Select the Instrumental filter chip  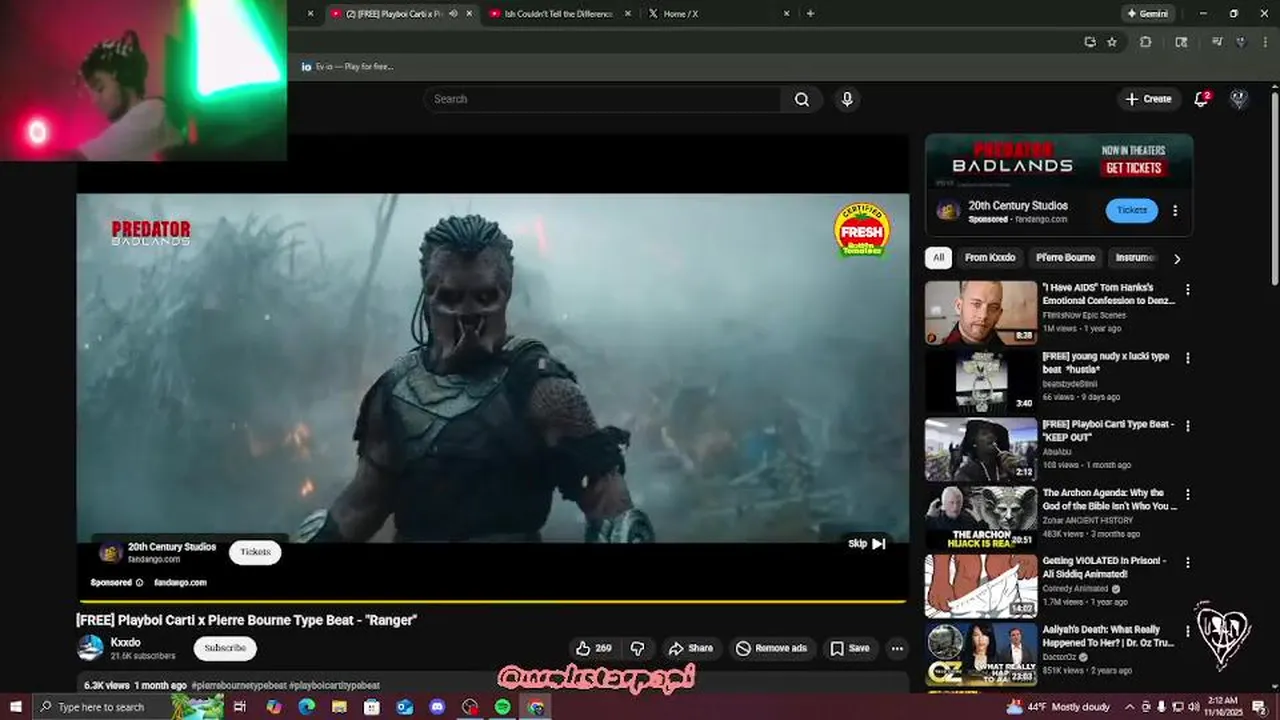1135,258
